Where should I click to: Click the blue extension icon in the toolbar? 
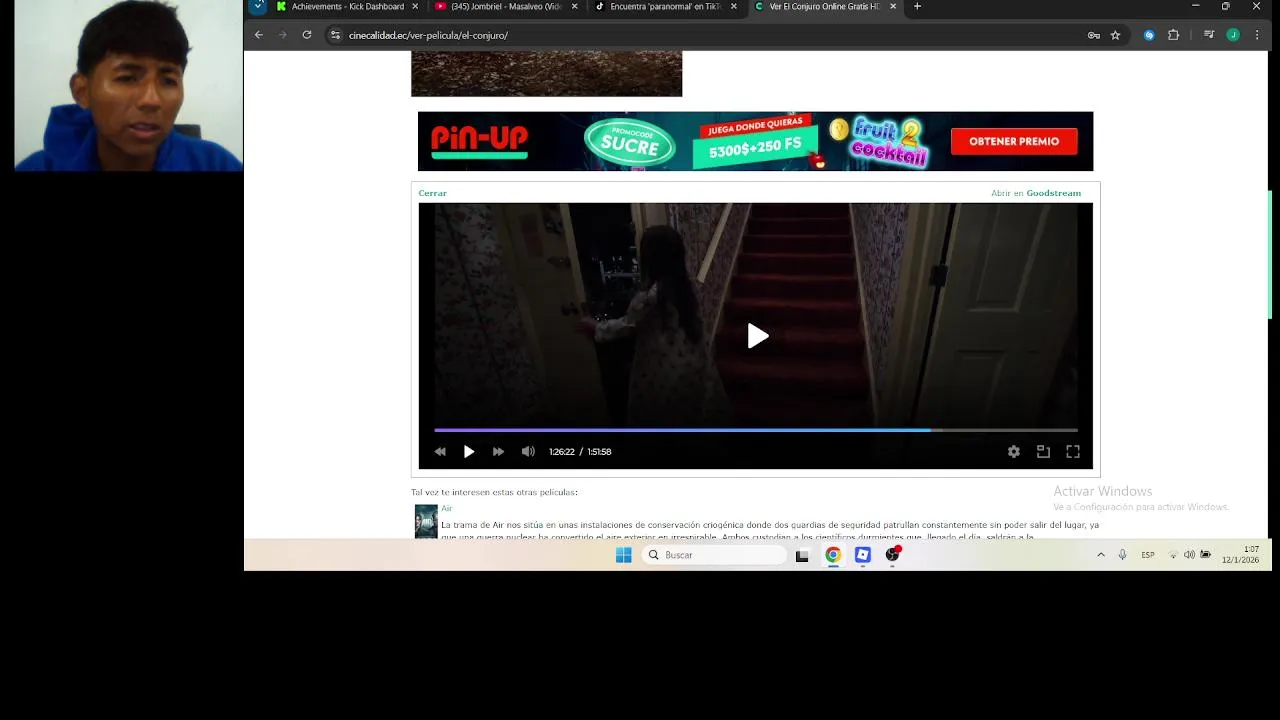pos(1149,35)
